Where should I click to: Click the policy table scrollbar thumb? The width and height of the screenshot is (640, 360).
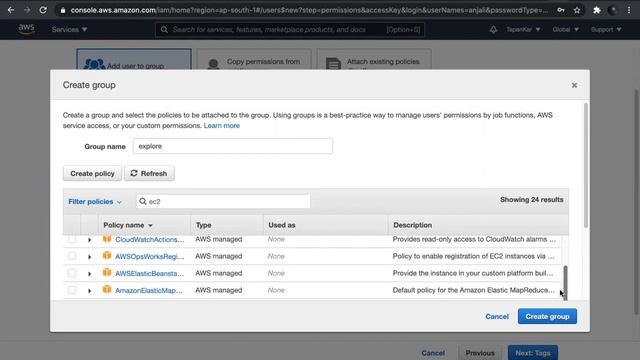tap(565, 282)
